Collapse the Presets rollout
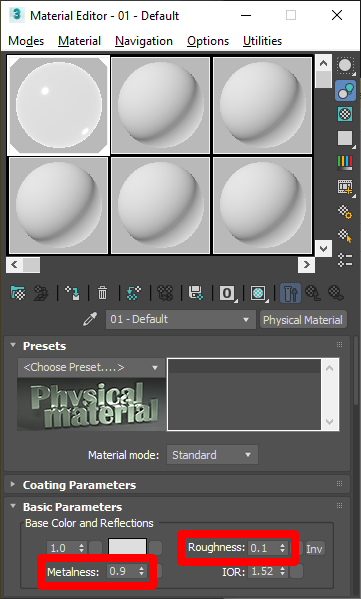Viewport: 361px width, 599px height. (13, 345)
